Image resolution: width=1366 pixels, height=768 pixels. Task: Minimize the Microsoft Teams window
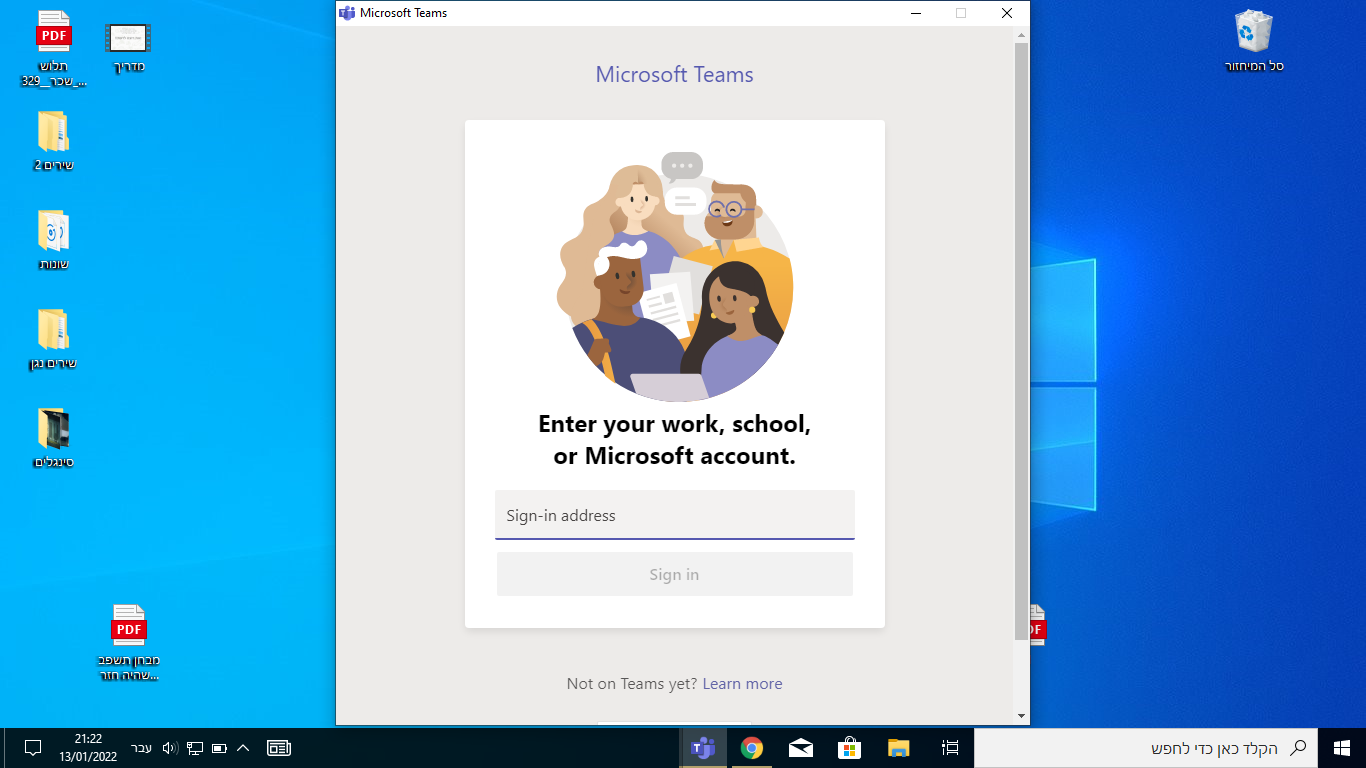915,13
